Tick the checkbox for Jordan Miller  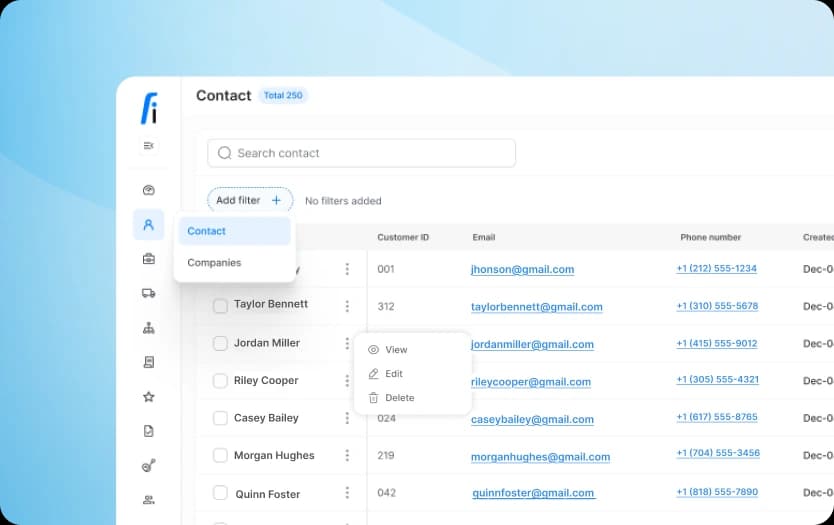[x=220, y=343]
